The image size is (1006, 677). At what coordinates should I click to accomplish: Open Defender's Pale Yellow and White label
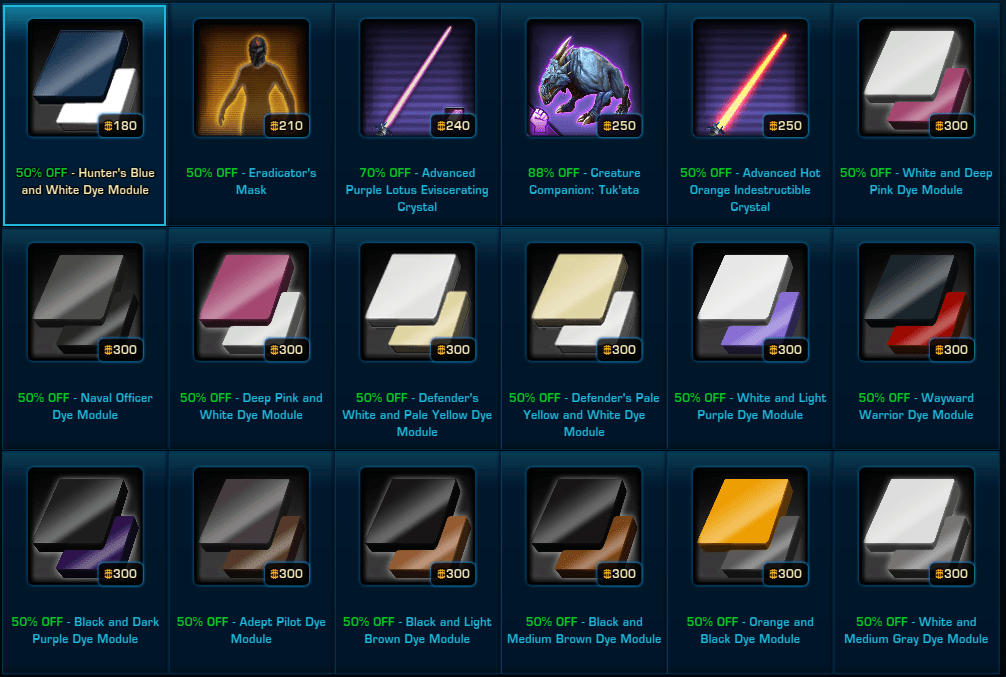pyautogui.click(x=584, y=415)
